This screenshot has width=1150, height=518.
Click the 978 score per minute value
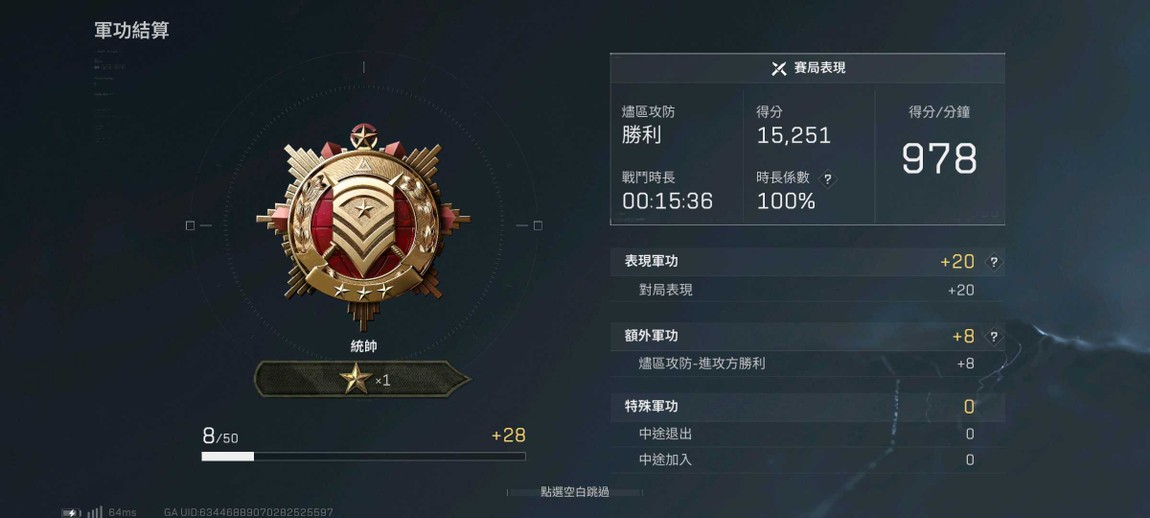939,158
